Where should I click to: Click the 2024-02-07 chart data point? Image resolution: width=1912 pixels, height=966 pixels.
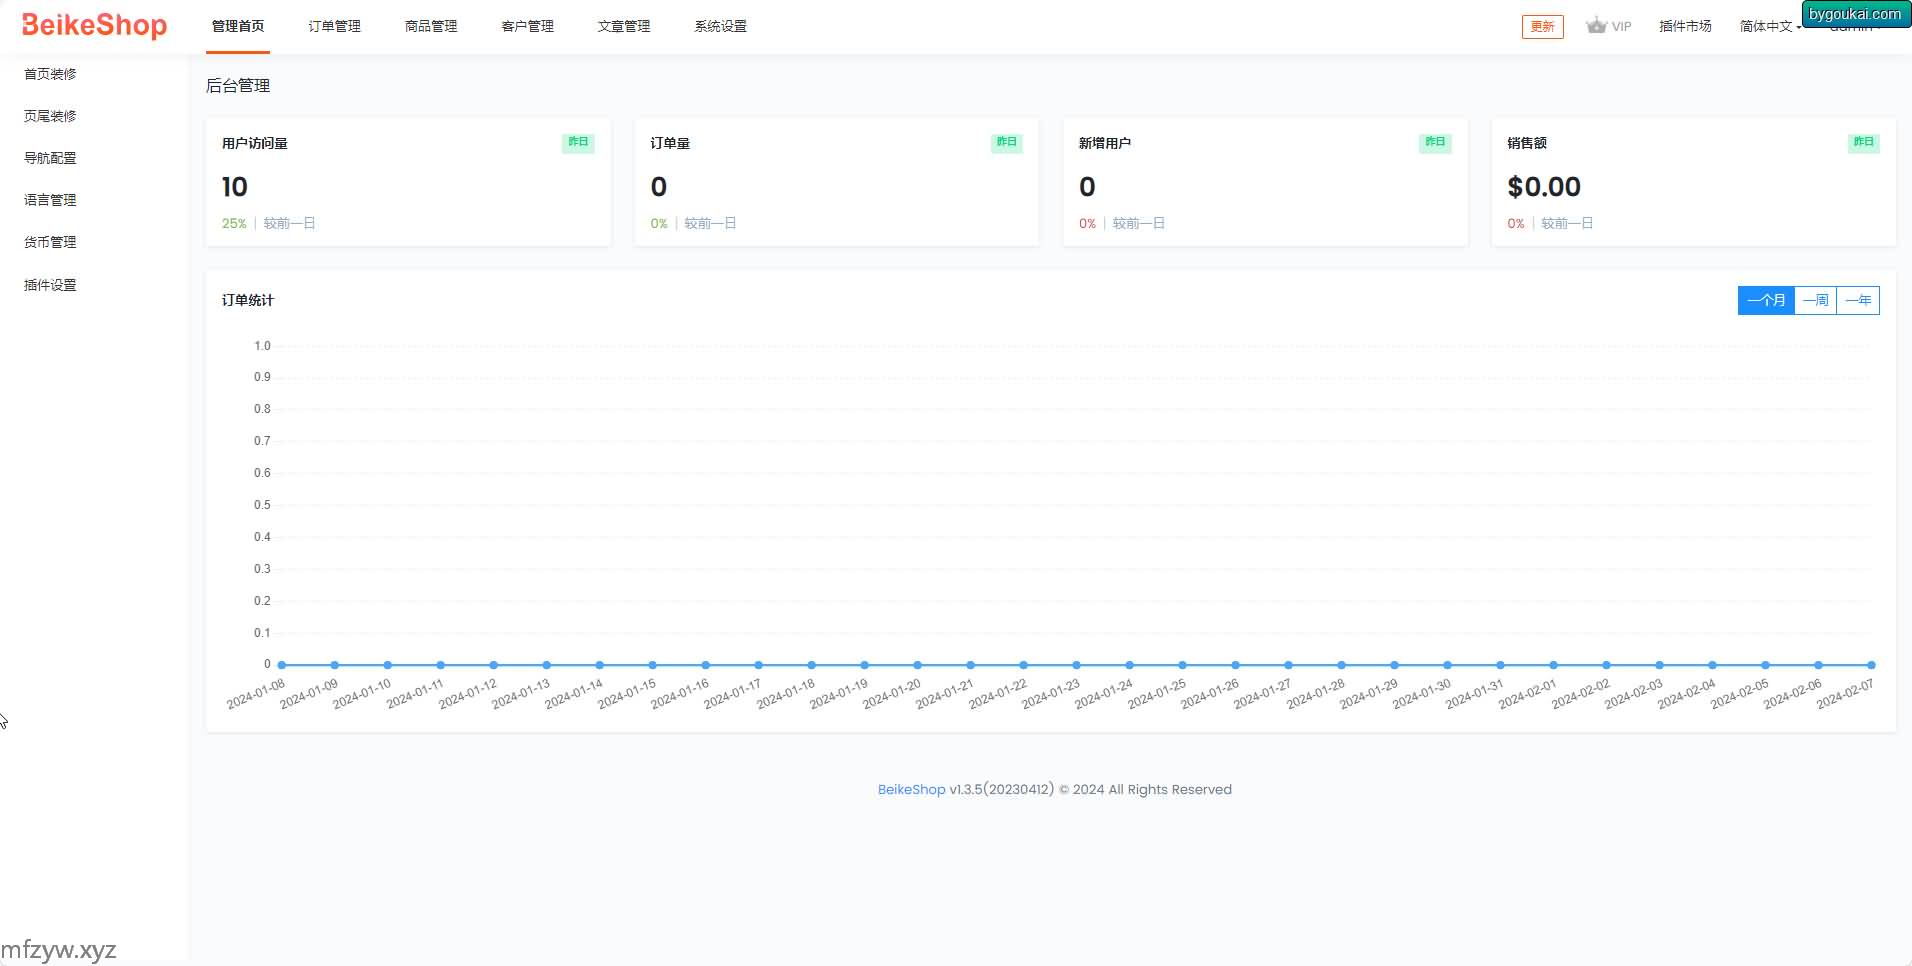tap(1871, 665)
